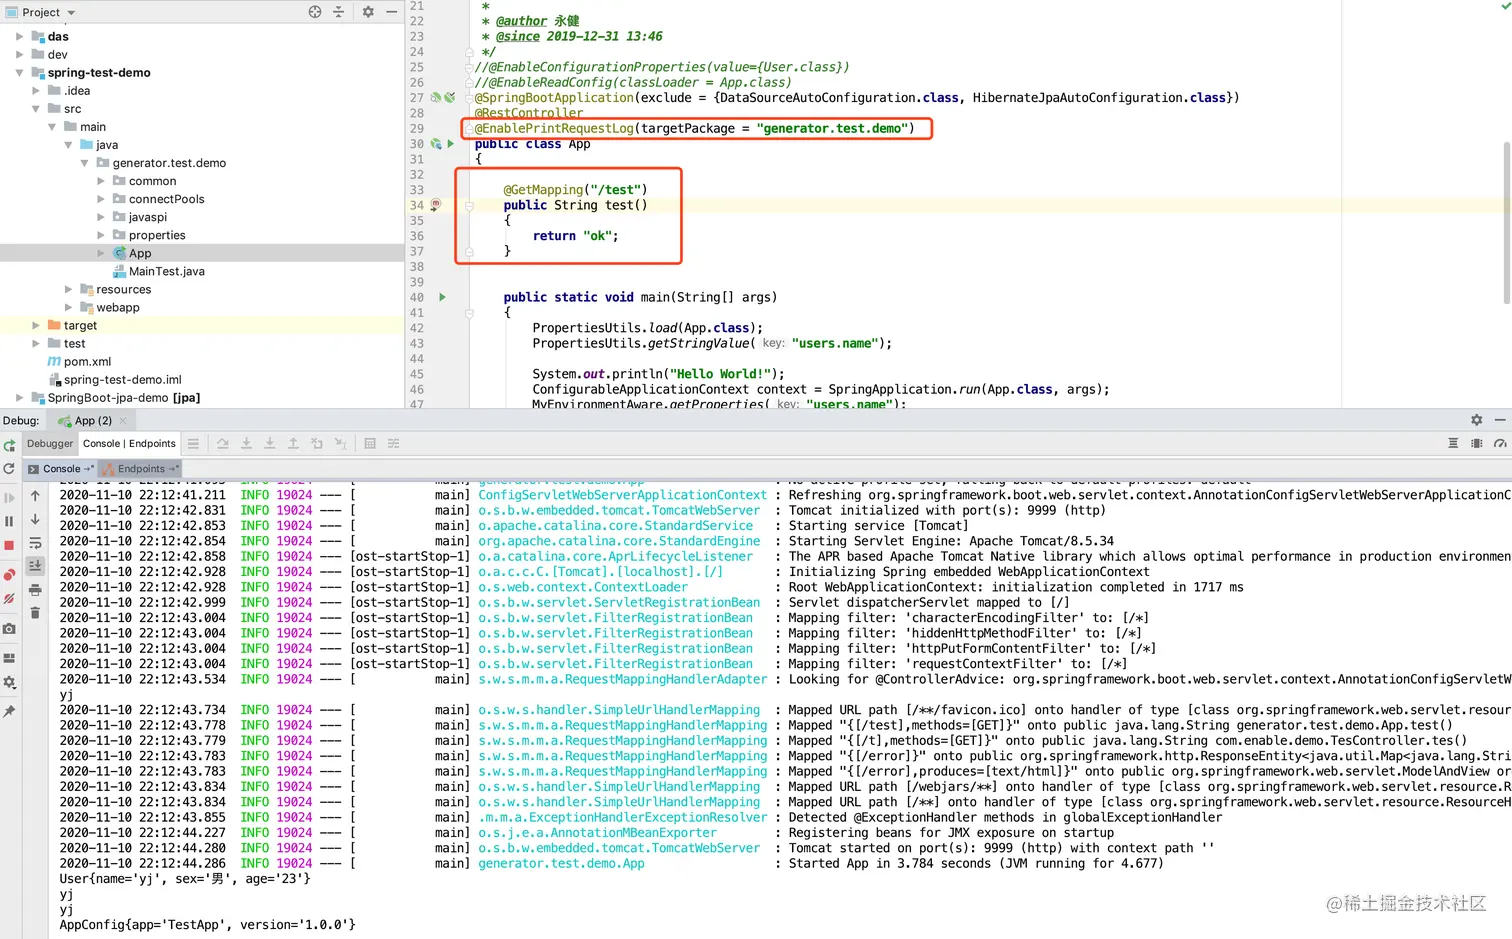Click the Step Over debug icon
Image resolution: width=1512 pixels, height=939 pixels.
pyautogui.click(x=223, y=444)
